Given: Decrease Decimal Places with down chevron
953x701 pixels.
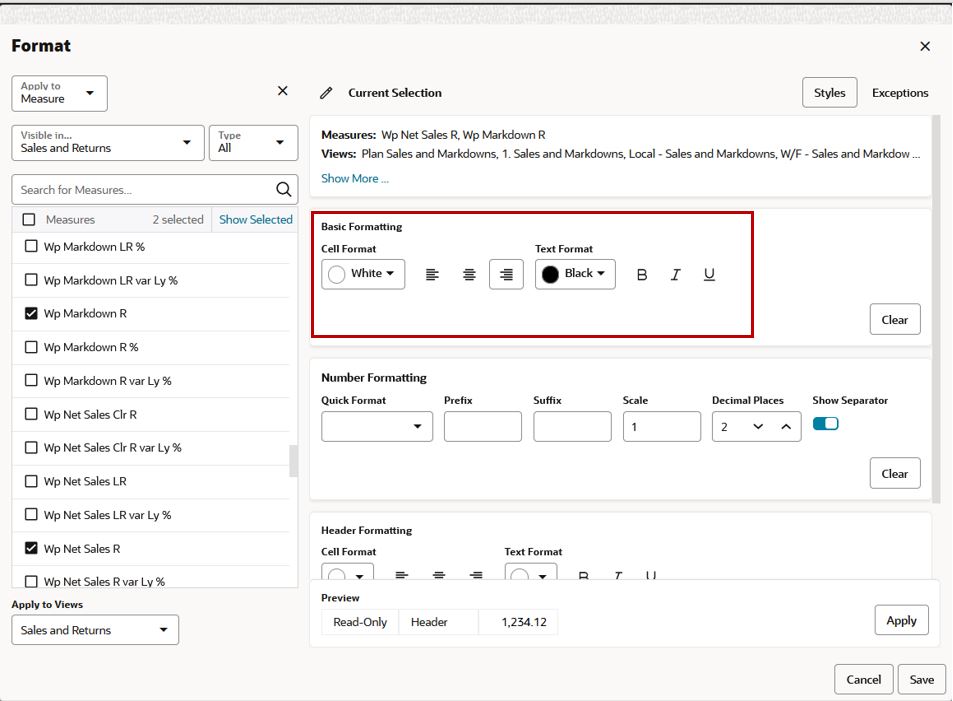Looking at the screenshot, I should [x=758, y=427].
